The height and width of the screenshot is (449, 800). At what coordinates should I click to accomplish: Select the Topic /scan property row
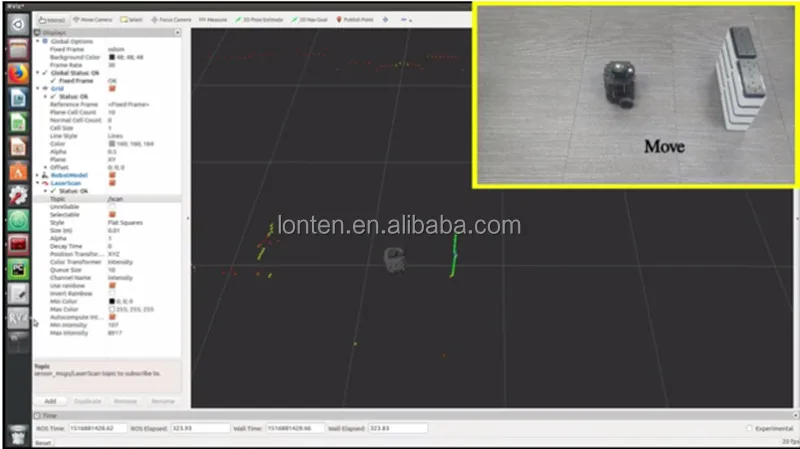107,199
